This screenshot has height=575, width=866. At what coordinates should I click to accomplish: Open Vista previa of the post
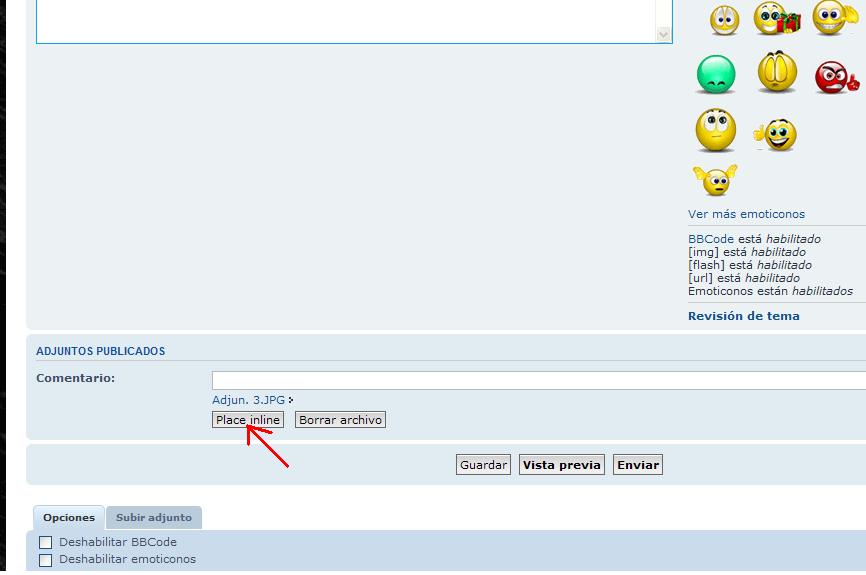click(561, 465)
